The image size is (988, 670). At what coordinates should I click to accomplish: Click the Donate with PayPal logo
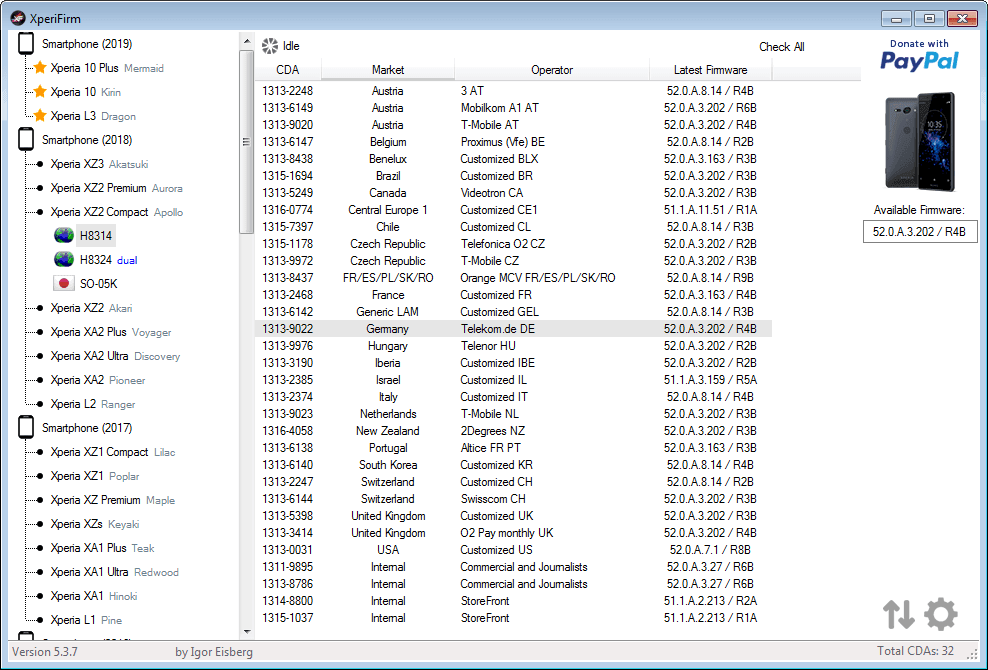(x=919, y=55)
